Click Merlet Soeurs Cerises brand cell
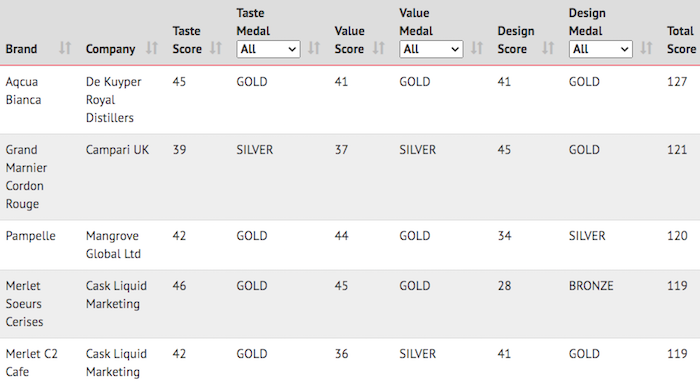 pyautogui.click(x=24, y=303)
